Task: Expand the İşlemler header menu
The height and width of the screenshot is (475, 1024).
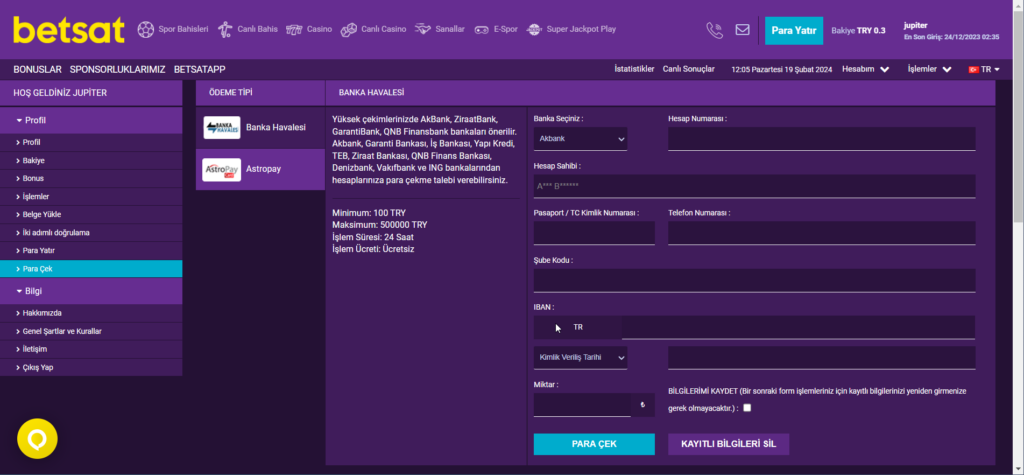Action: pos(929,69)
